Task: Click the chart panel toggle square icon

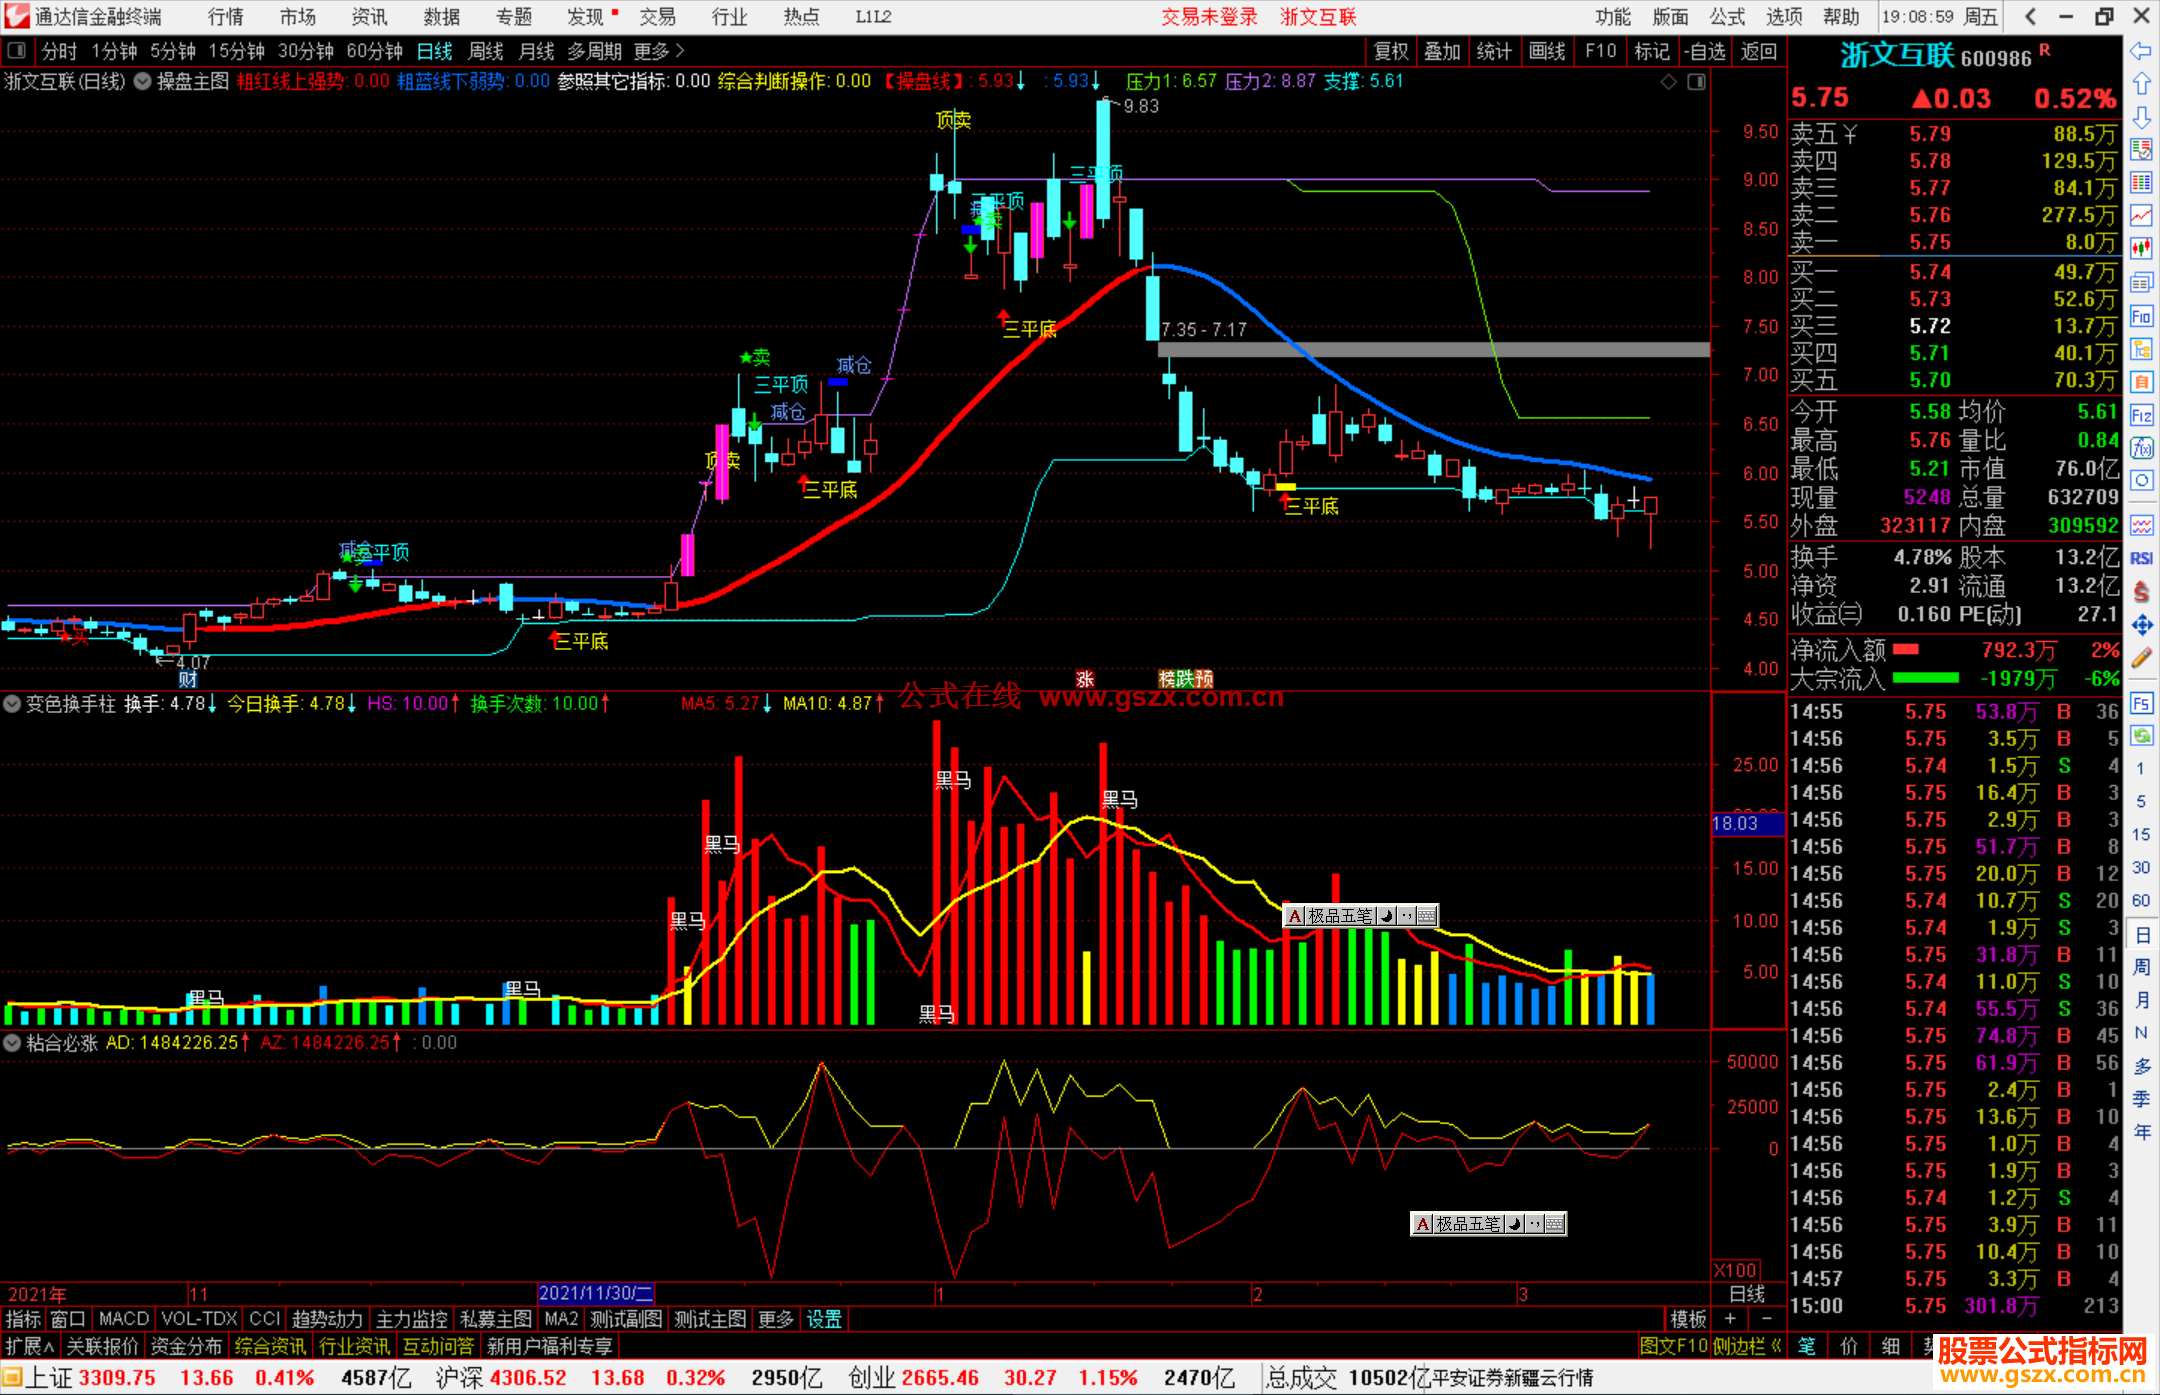Action: tap(1696, 82)
